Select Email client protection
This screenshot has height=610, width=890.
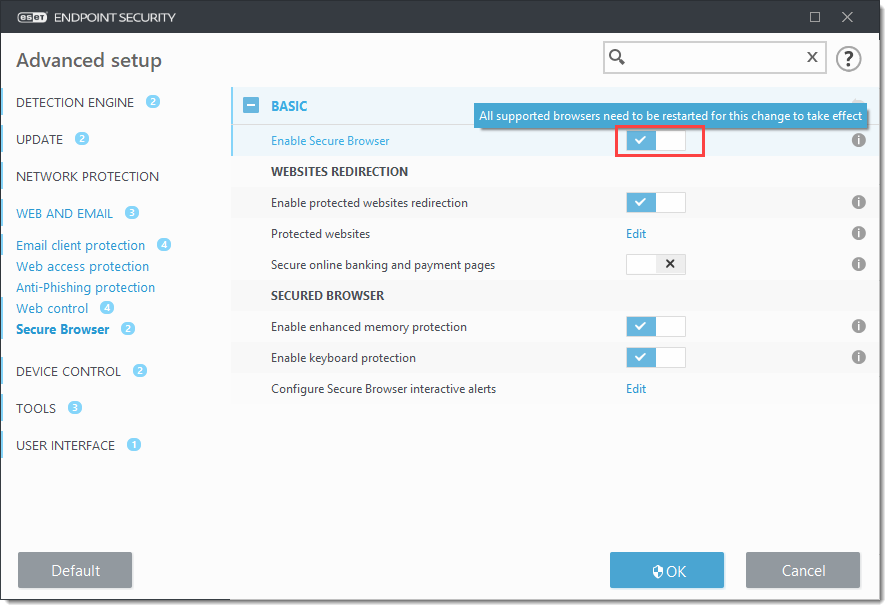pos(81,246)
